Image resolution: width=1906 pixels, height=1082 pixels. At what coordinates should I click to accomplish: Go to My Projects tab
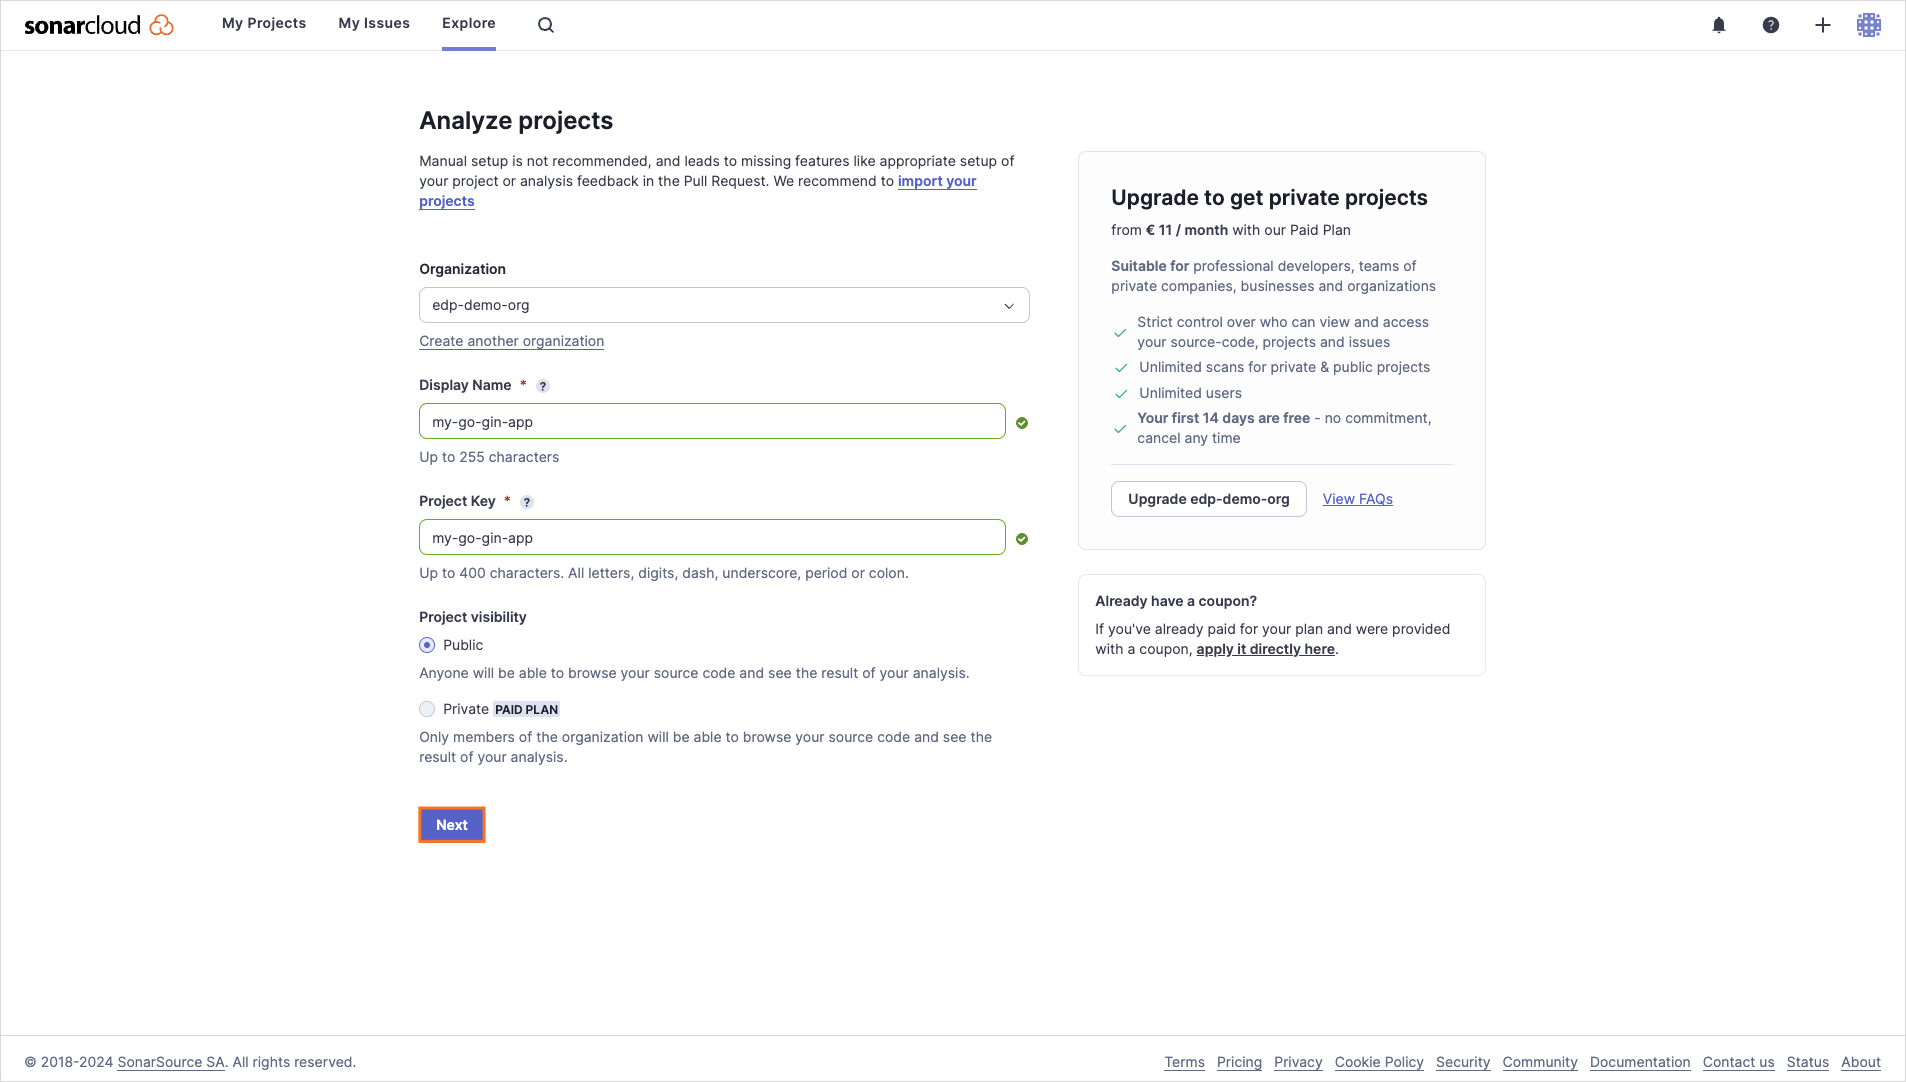264,23
